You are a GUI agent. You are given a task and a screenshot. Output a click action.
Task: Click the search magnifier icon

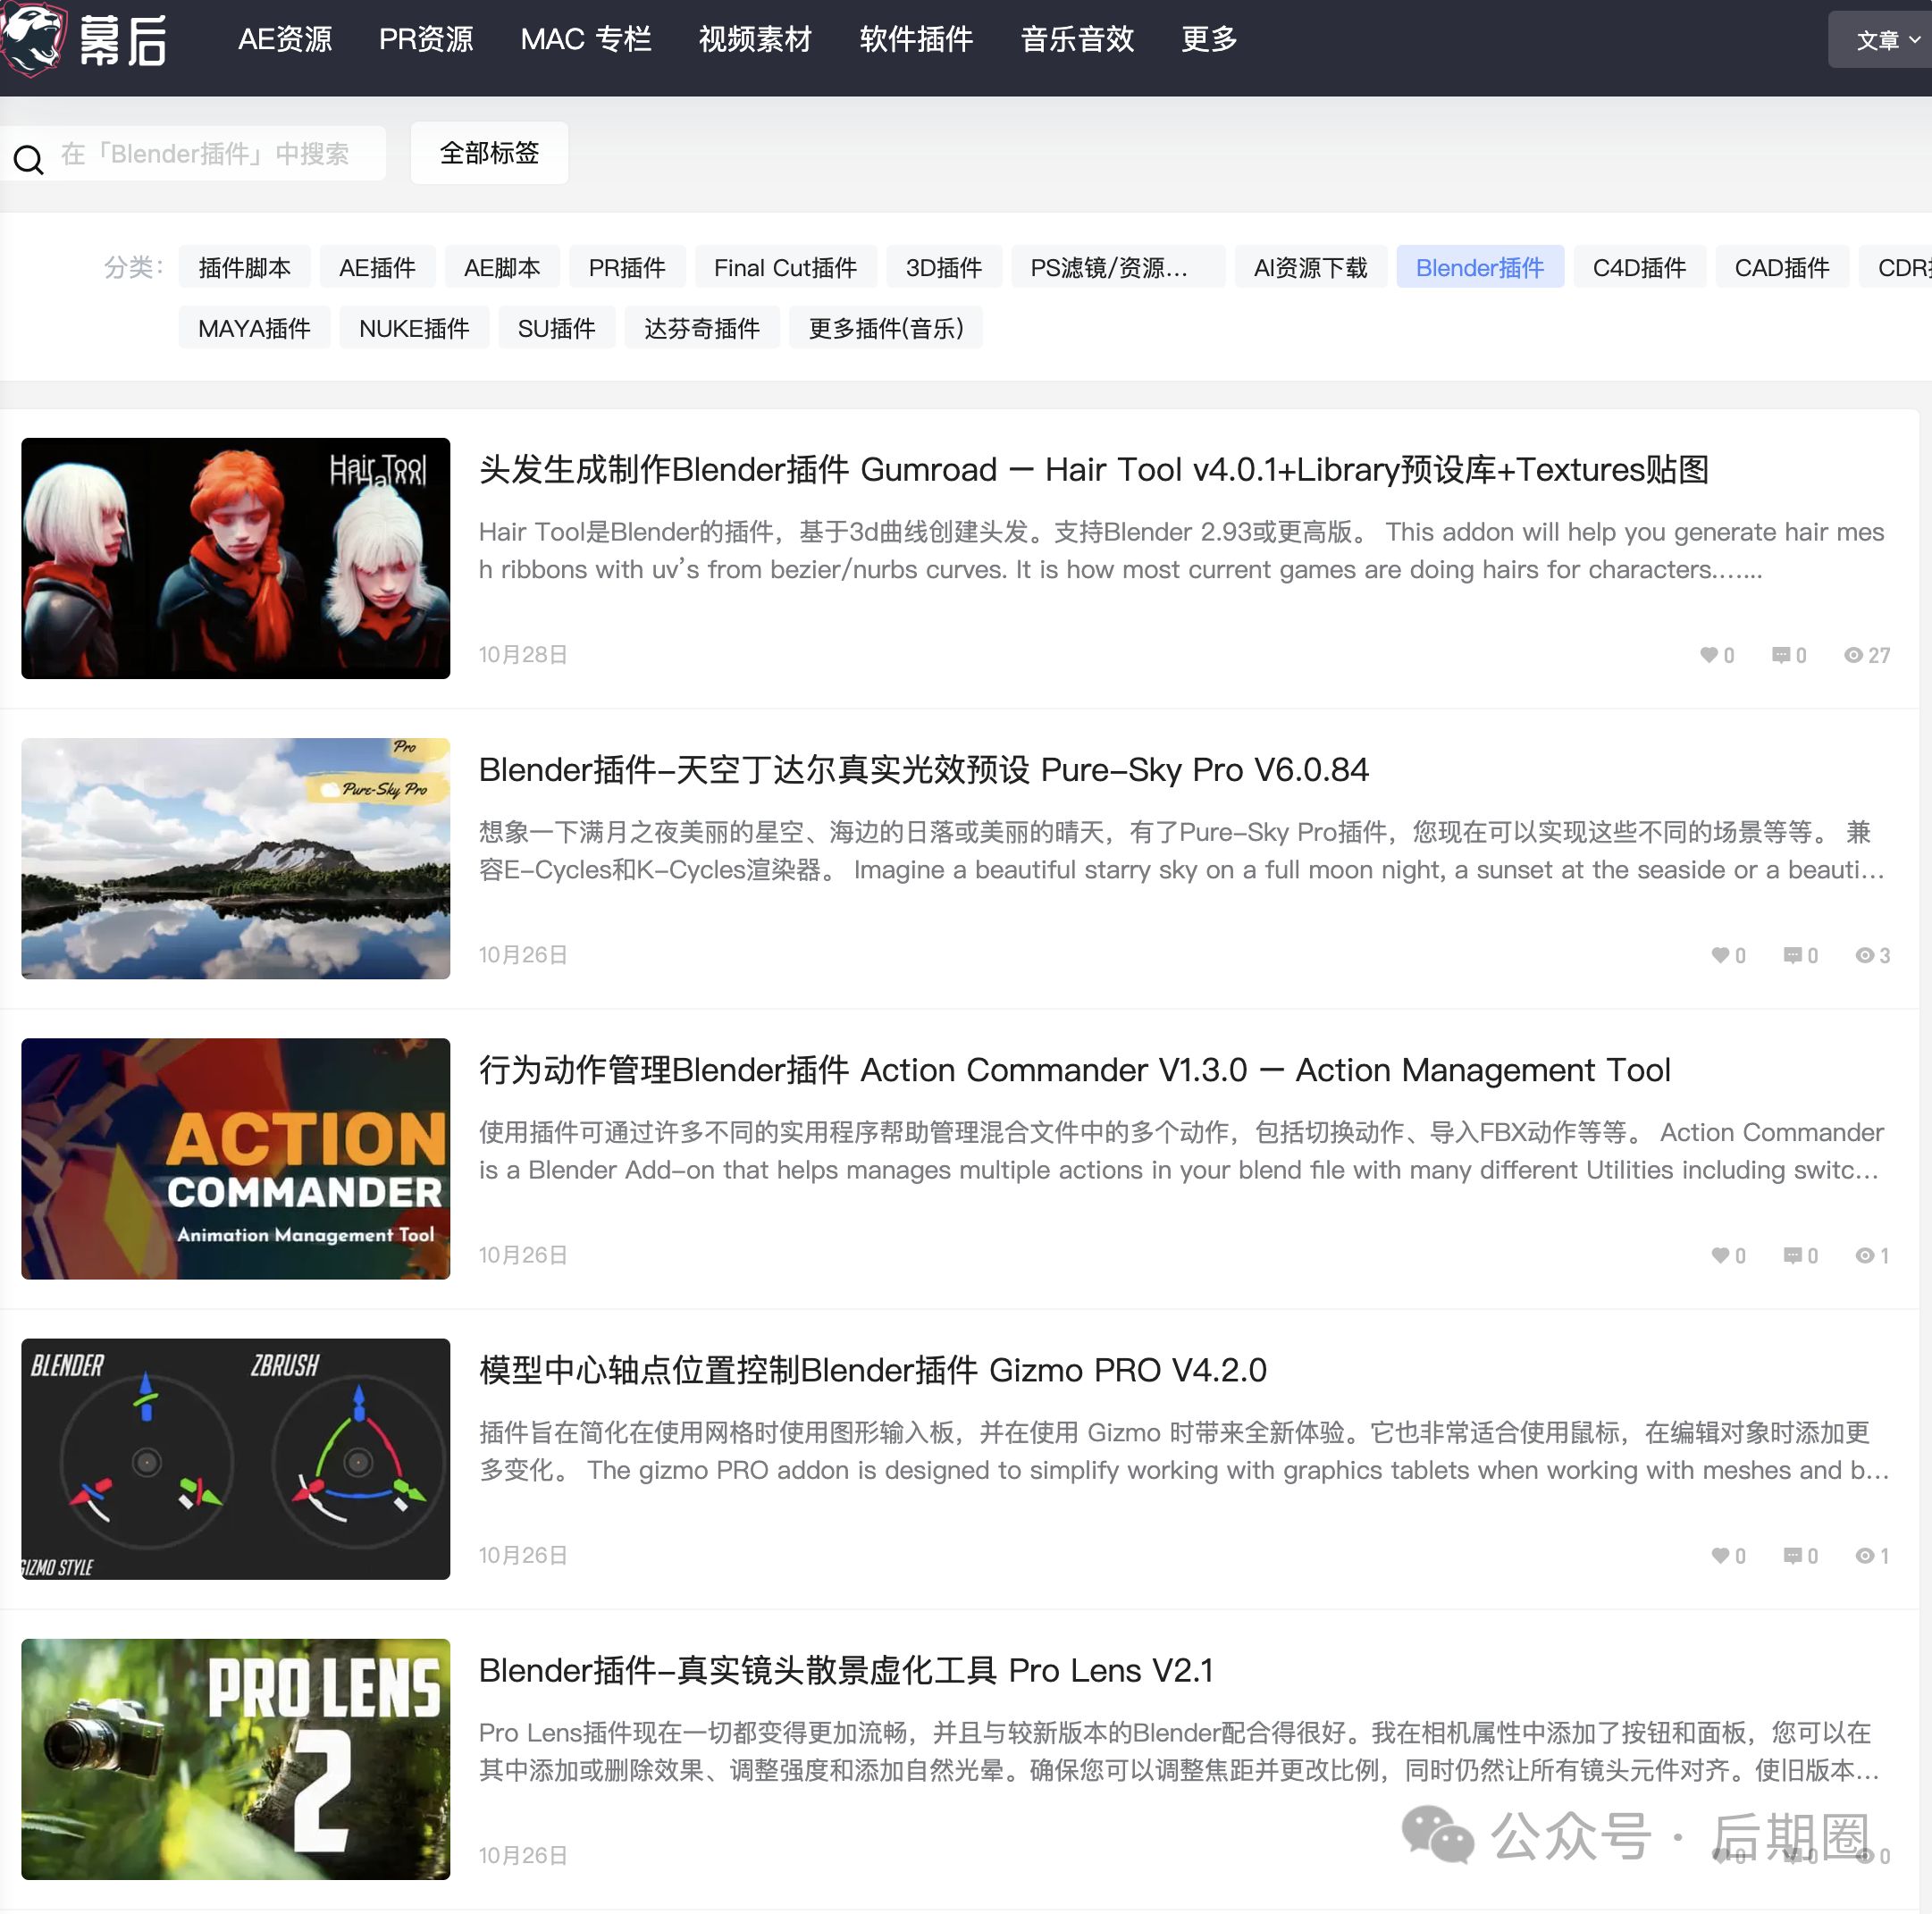point(29,159)
